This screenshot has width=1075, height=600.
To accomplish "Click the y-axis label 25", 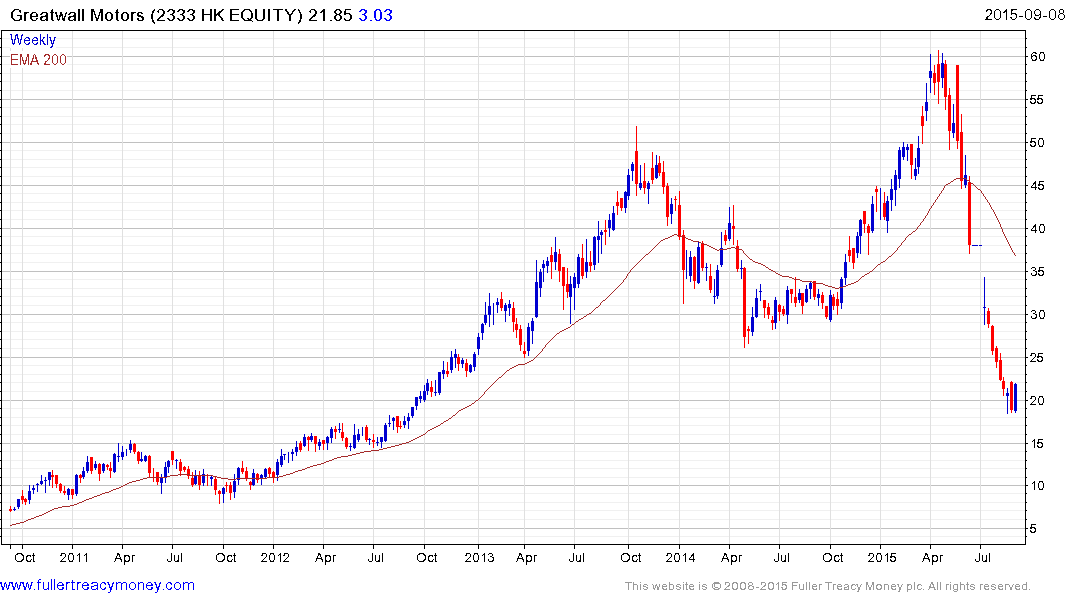I will [1038, 358].
